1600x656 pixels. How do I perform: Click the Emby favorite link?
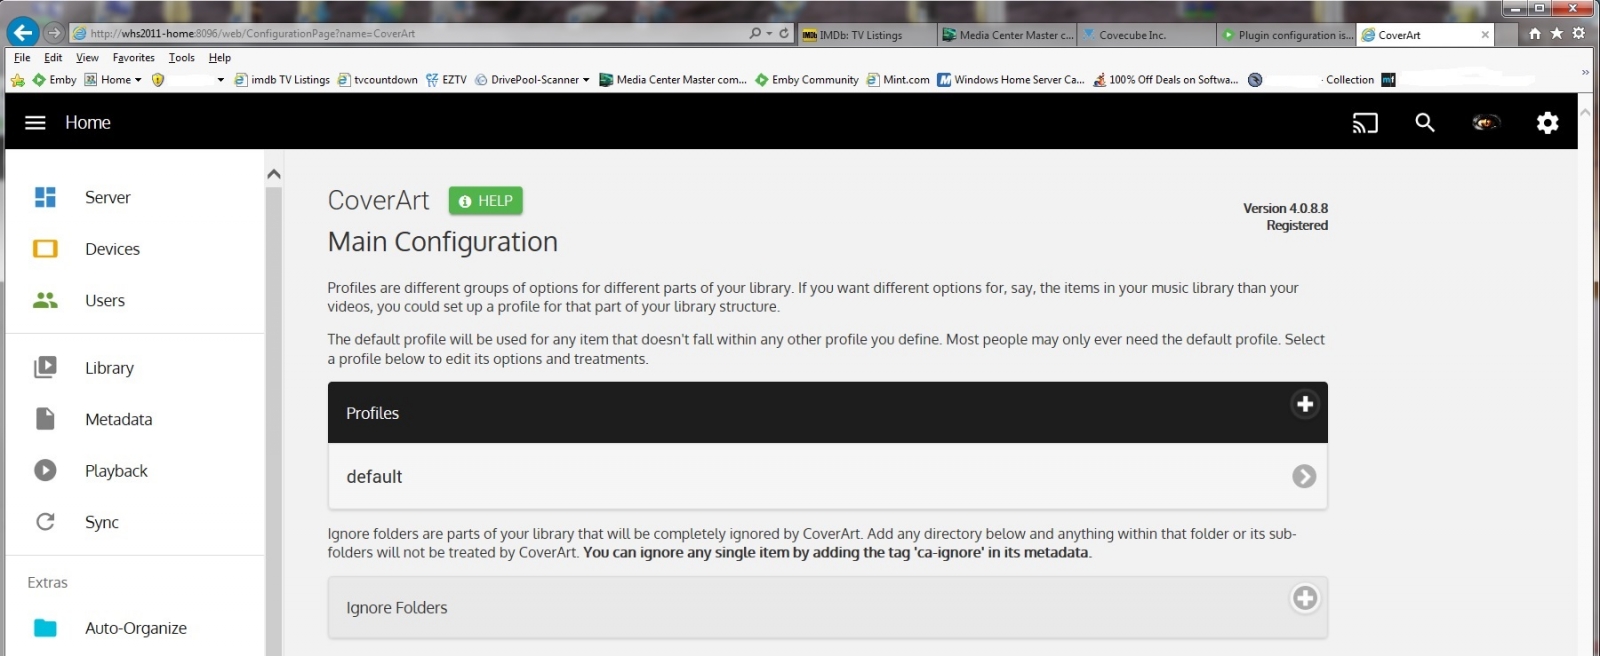(54, 80)
